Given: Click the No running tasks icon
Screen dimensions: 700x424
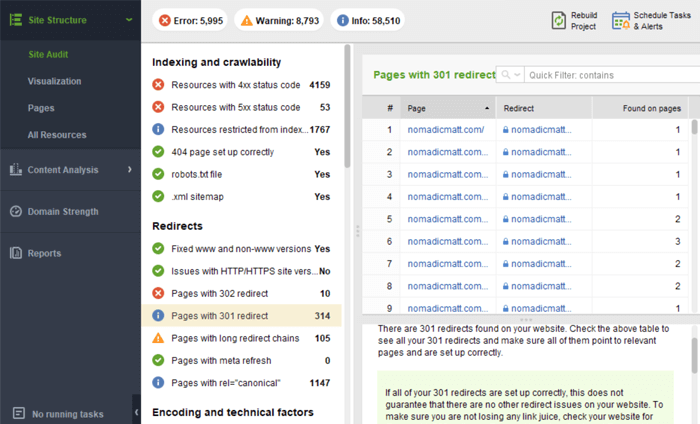Looking at the screenshot, I should tap(19, 413).
